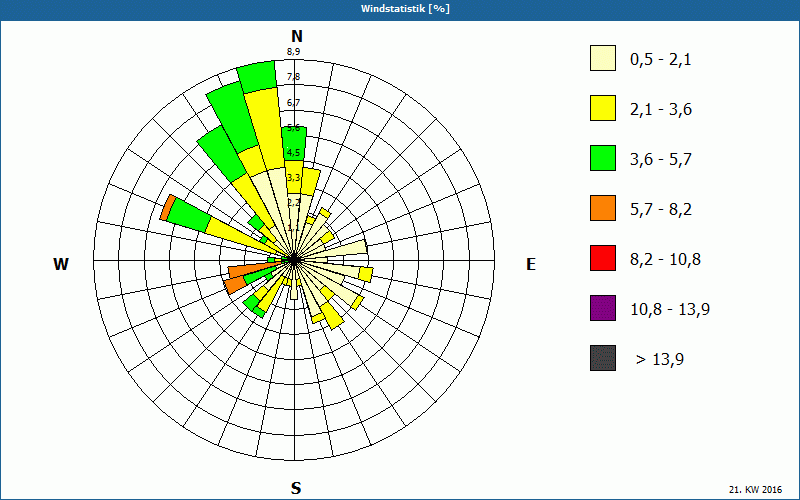800x500 pixels.
Task: Click the 5,6 ring scale value
Action: click(x=293, y=128)
